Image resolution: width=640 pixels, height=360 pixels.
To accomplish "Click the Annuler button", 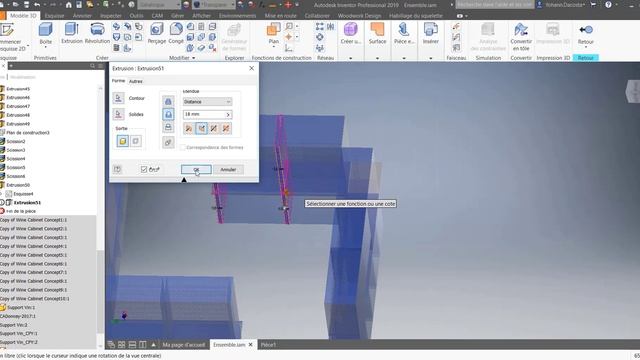I will coord(228,169).
